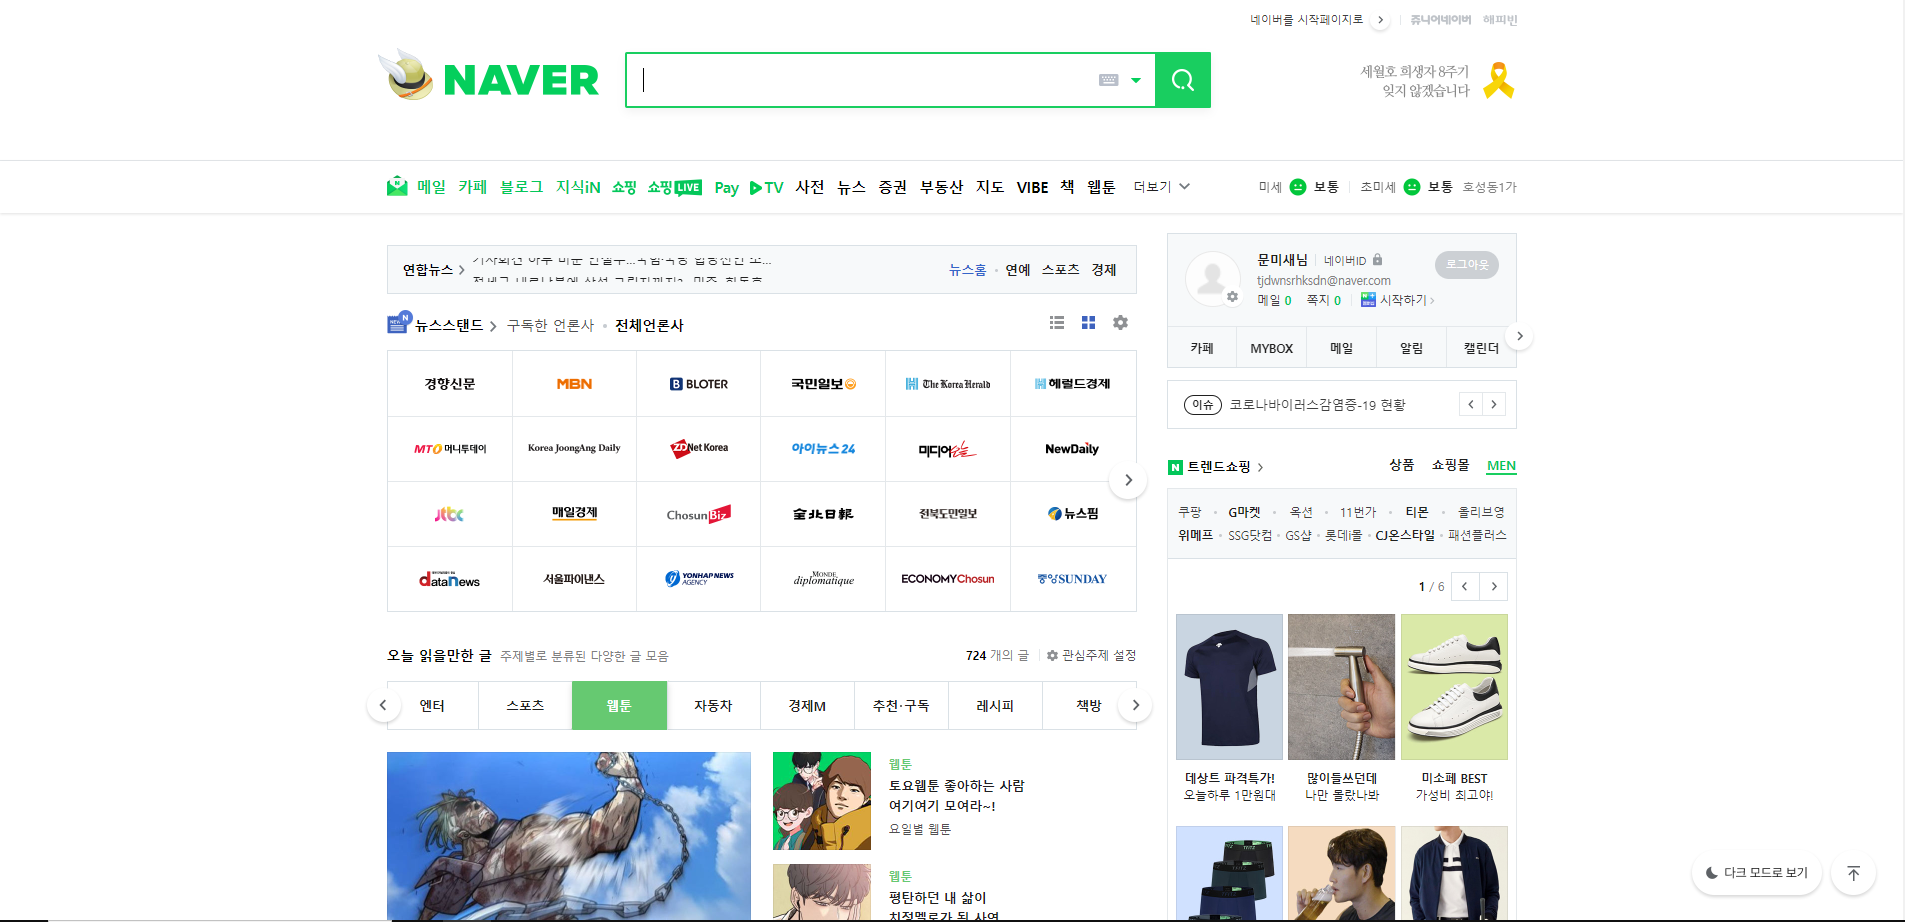Go to previous trend shopping page
This screenshot has height=922, width=1905.
tap(1464, 587)
